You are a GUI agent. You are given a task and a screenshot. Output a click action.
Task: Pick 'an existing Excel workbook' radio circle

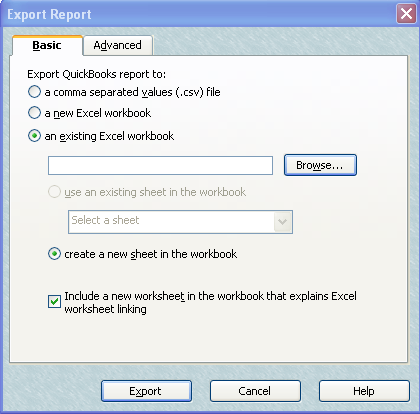[x=34, y=136]
